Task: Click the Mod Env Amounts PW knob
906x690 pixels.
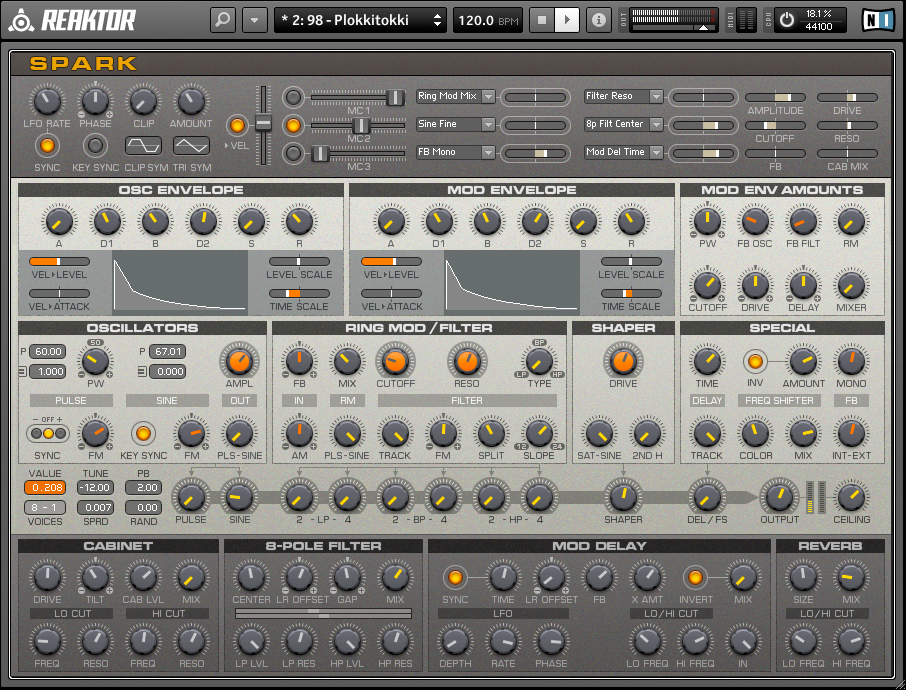Action: [707, 221]
